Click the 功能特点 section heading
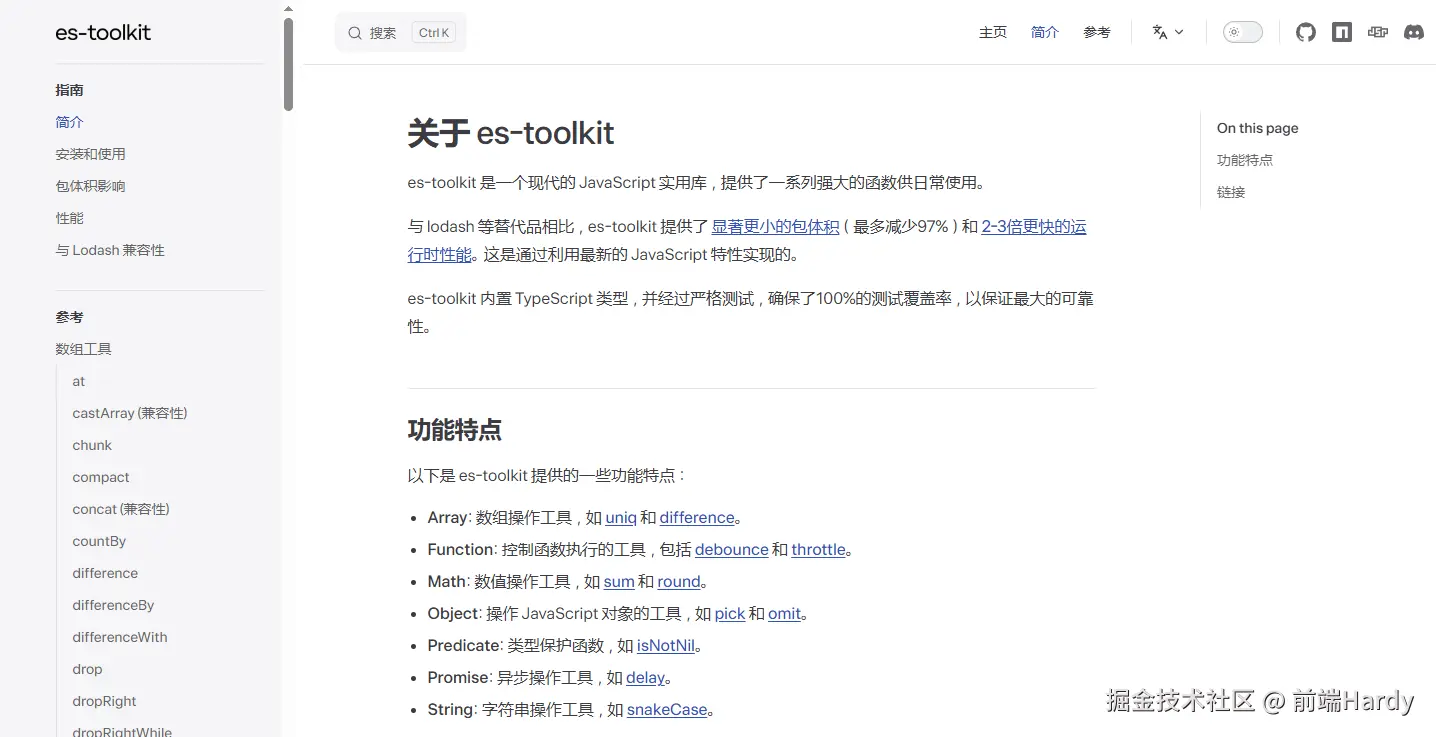 tap(455, 430)
